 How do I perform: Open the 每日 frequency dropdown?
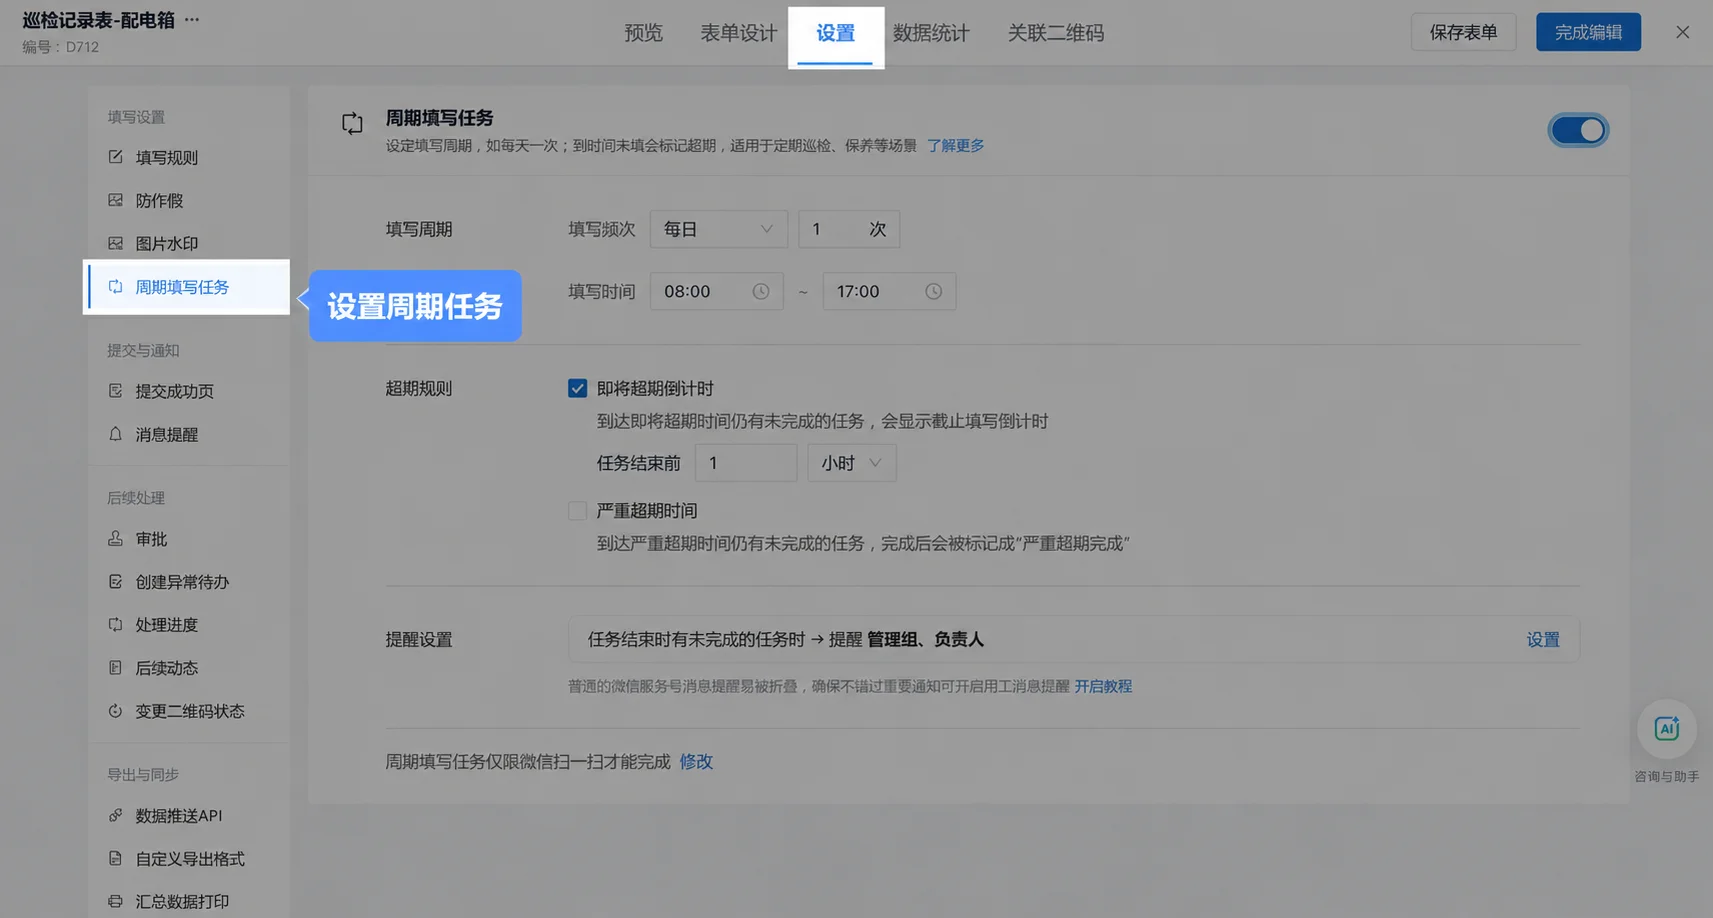coord(718,229)
